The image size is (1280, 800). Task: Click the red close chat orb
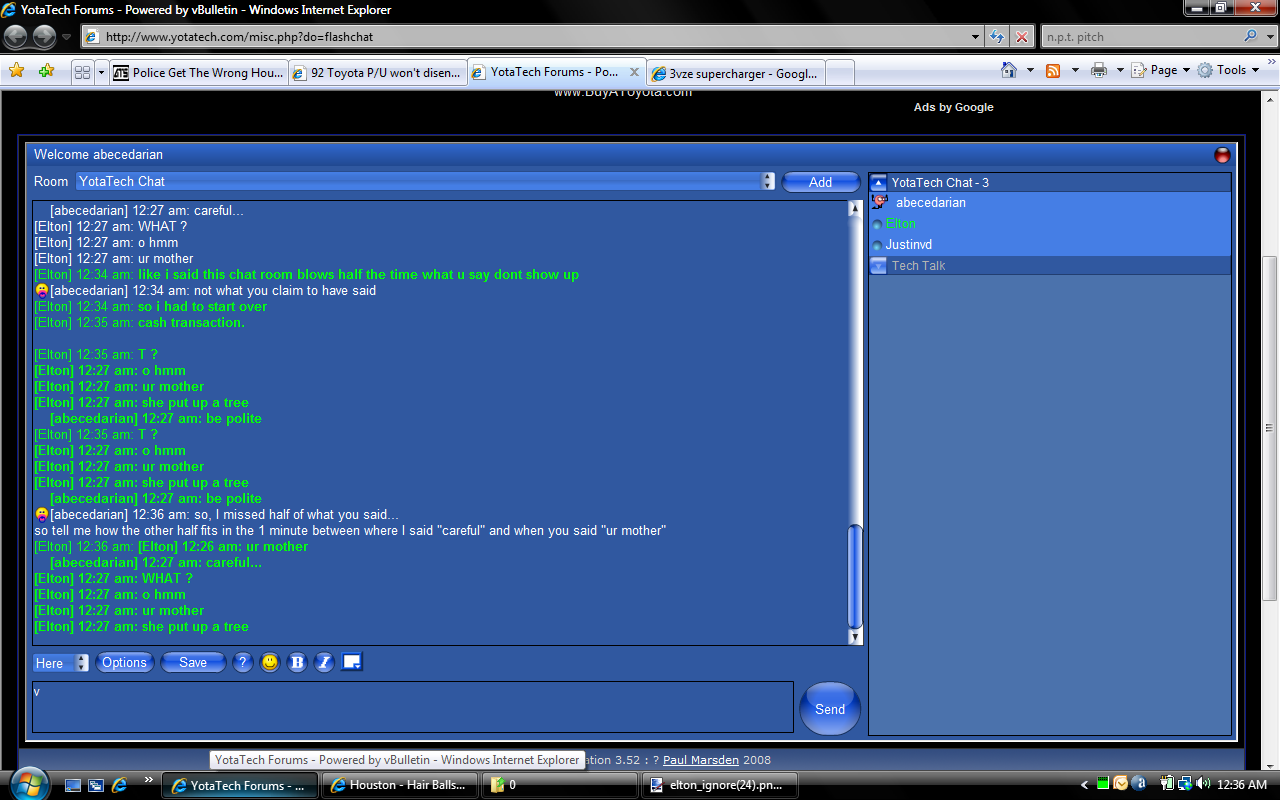coord(1222,155)
